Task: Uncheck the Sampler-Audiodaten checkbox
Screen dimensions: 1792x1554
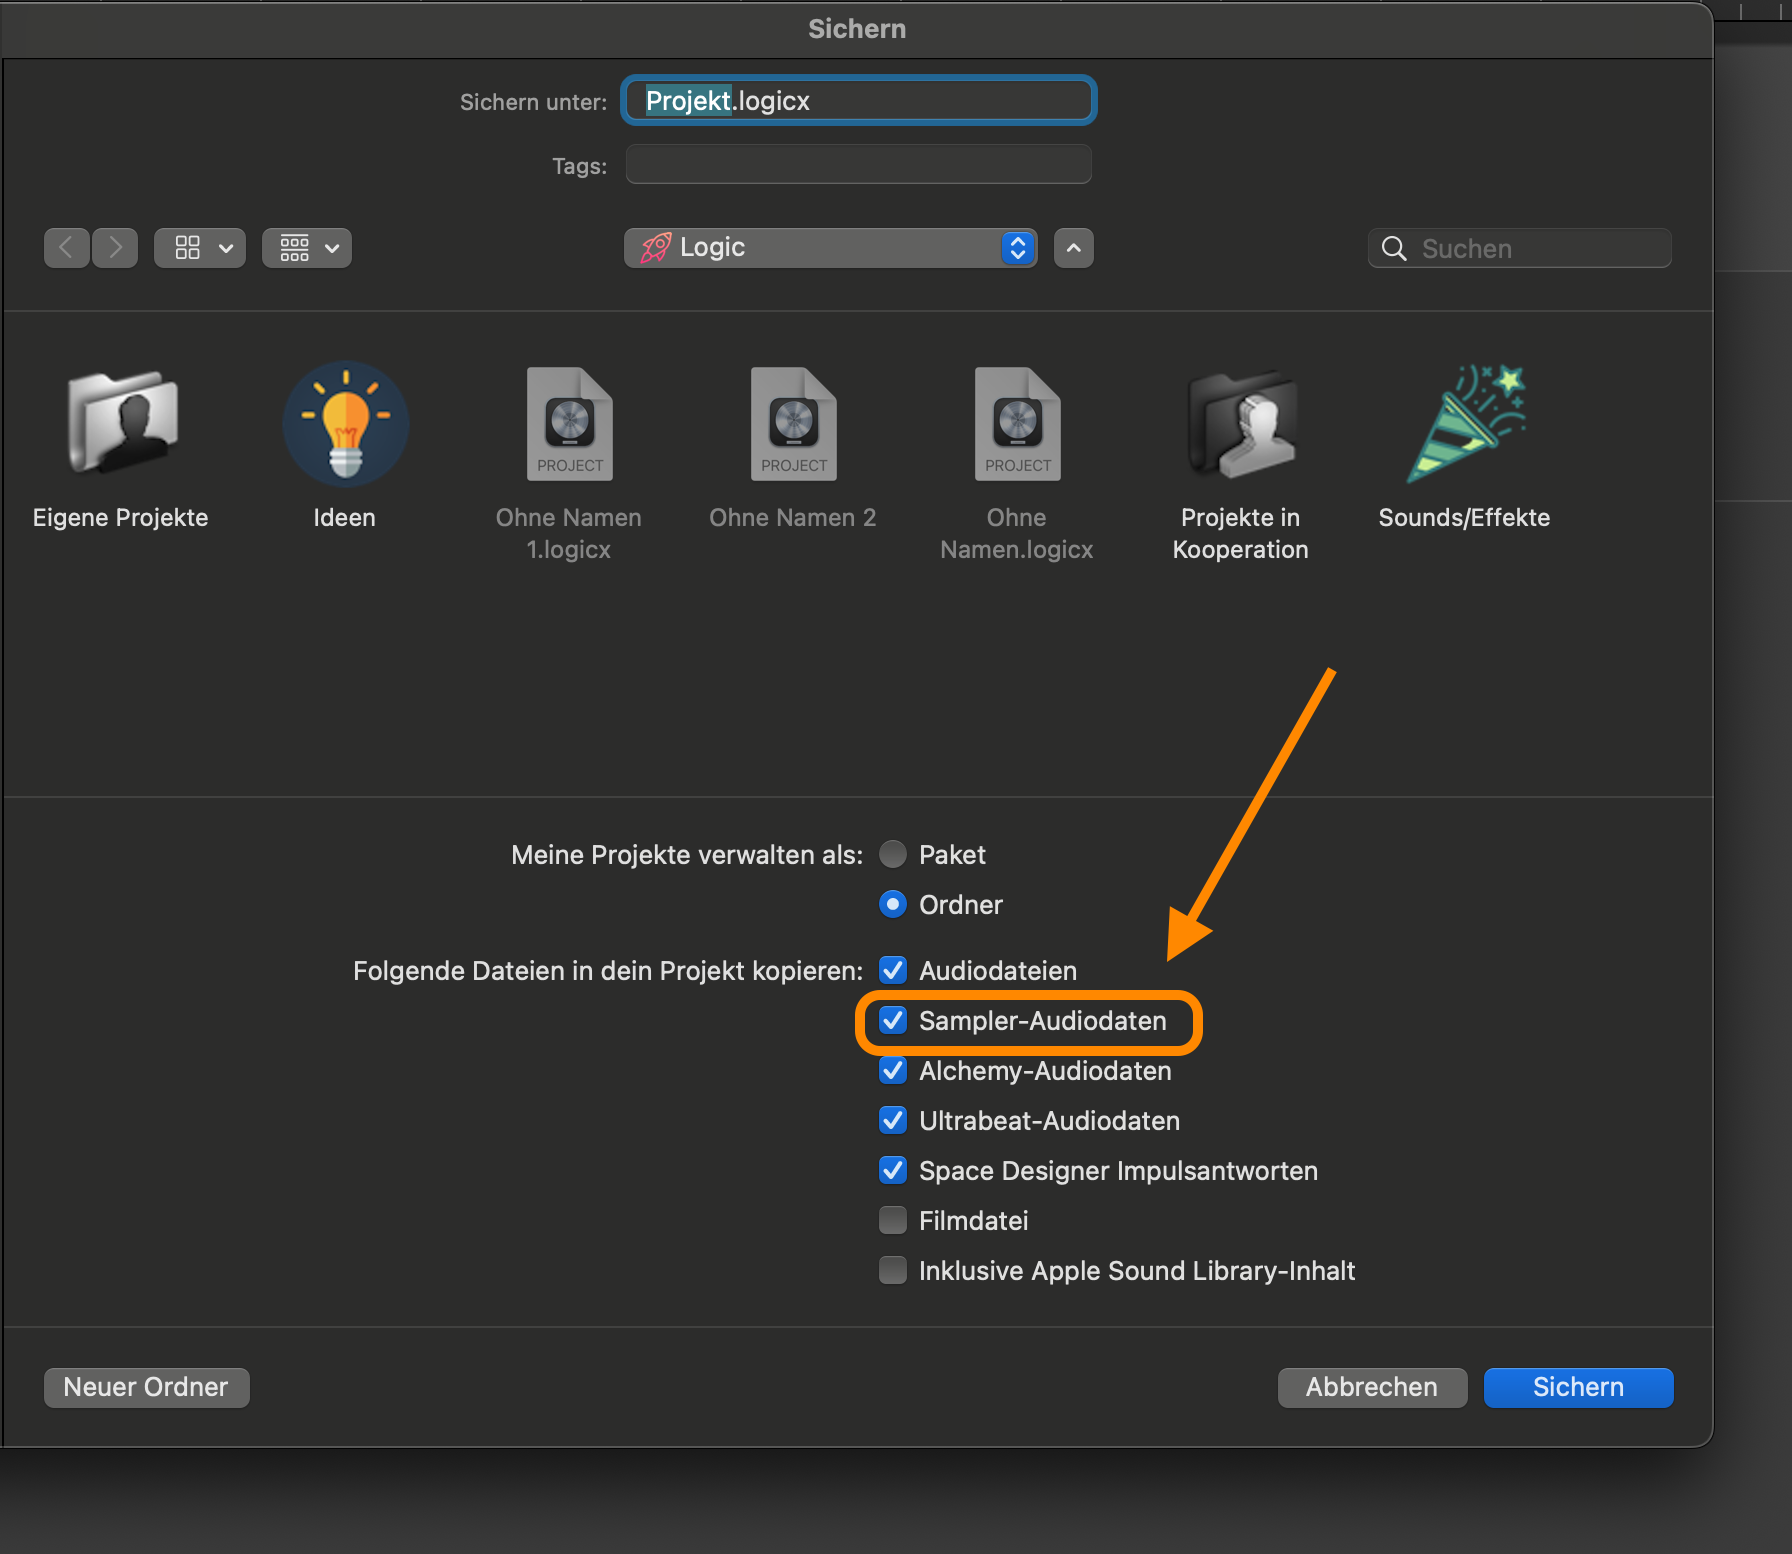Action: [x=893, y=1021]
